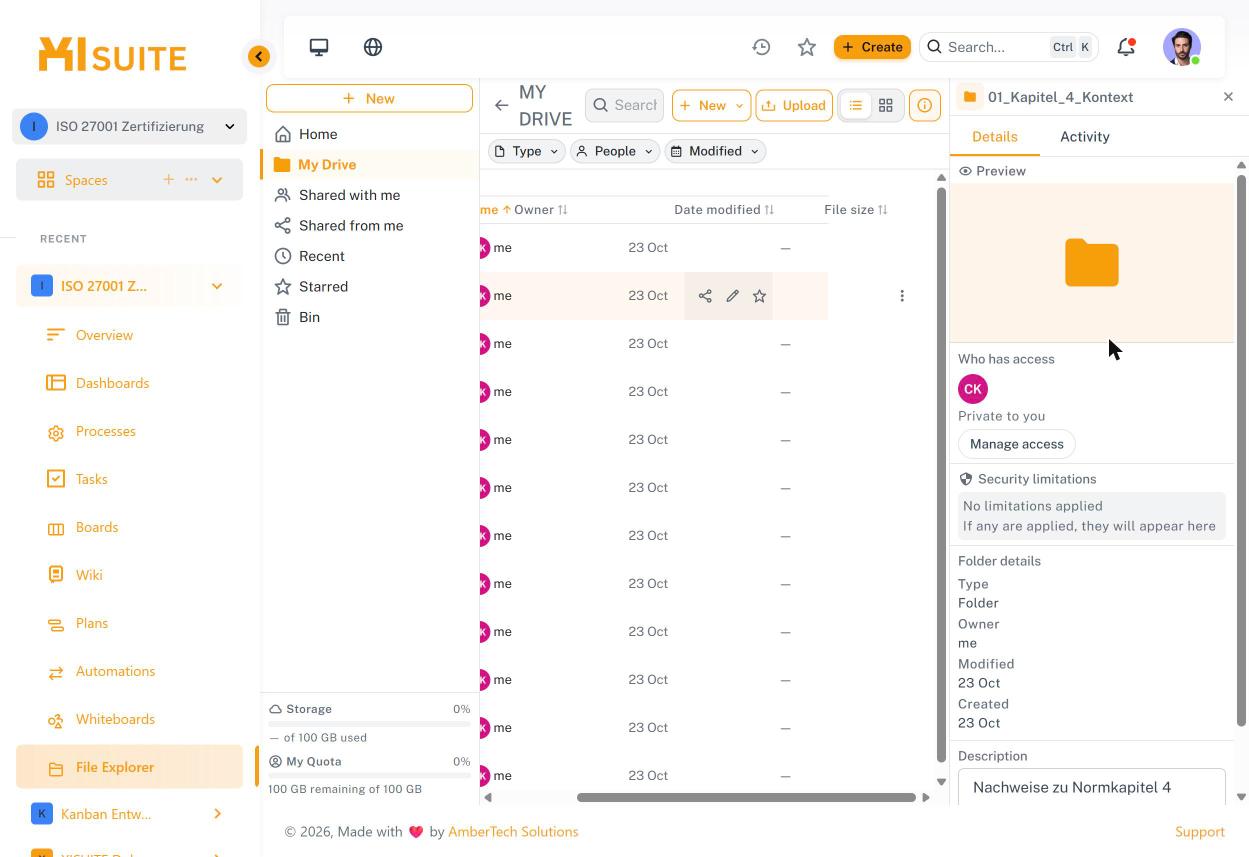Image resolution: width=1249 pixels, height=857 pixels.
Task: Collapse the left sidebar with orange arrow
Action: (259, 57)
